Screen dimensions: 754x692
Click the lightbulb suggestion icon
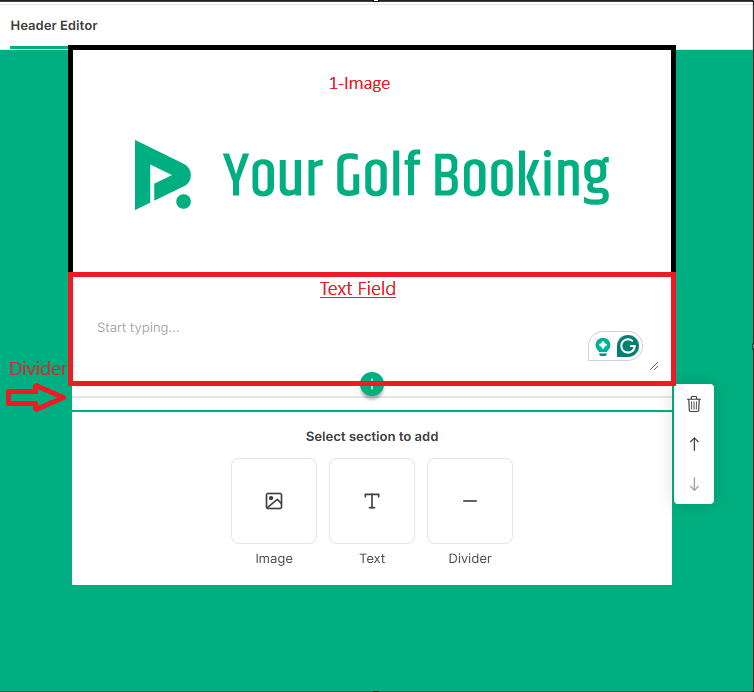point(603,346)
